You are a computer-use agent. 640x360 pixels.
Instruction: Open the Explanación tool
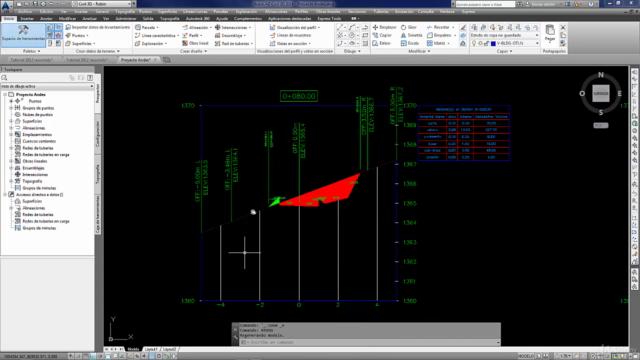pyautogui.click(x=151, y=43)
